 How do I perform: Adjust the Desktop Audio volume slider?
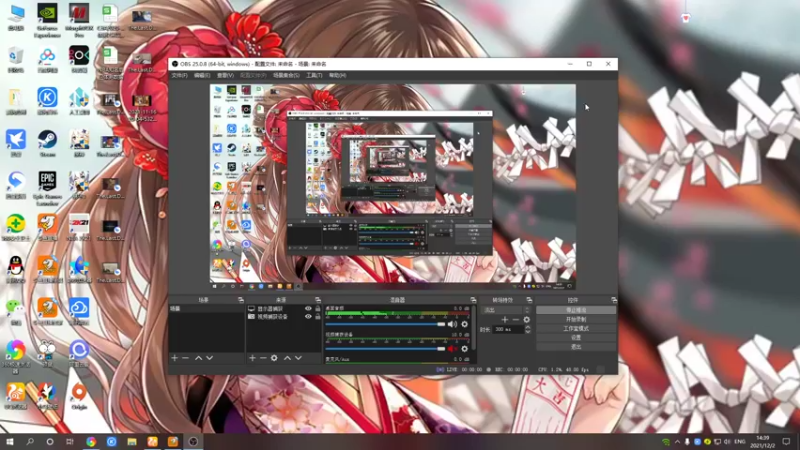tap(385, 324)
